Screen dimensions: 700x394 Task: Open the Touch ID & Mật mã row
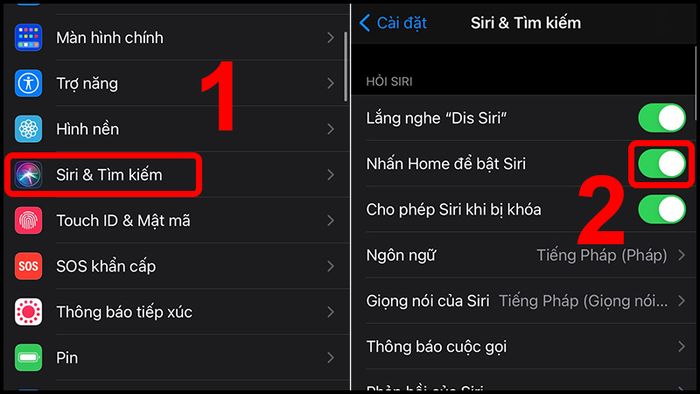coord(177,220)
